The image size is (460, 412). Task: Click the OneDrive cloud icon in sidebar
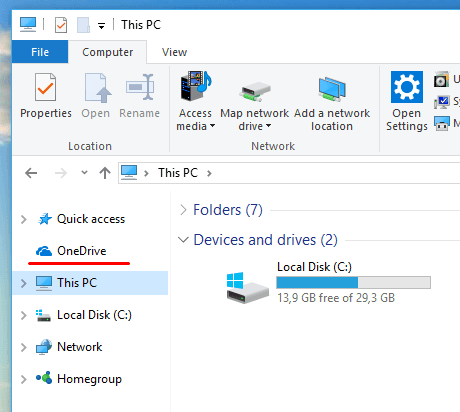[44, 251]
